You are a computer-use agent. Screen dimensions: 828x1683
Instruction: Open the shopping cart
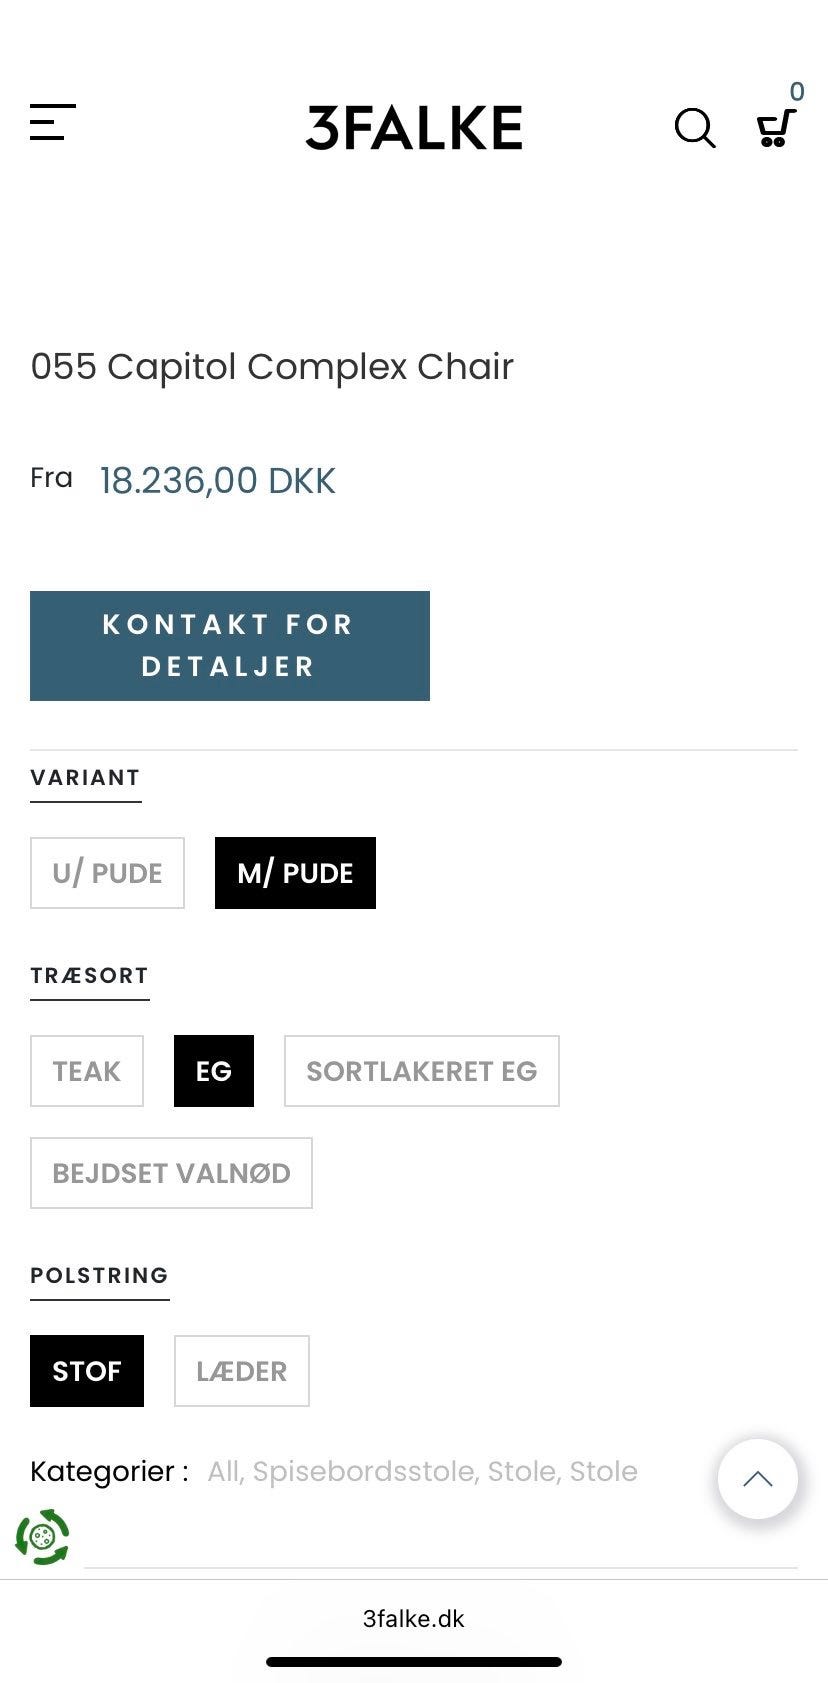pos(775,128)
